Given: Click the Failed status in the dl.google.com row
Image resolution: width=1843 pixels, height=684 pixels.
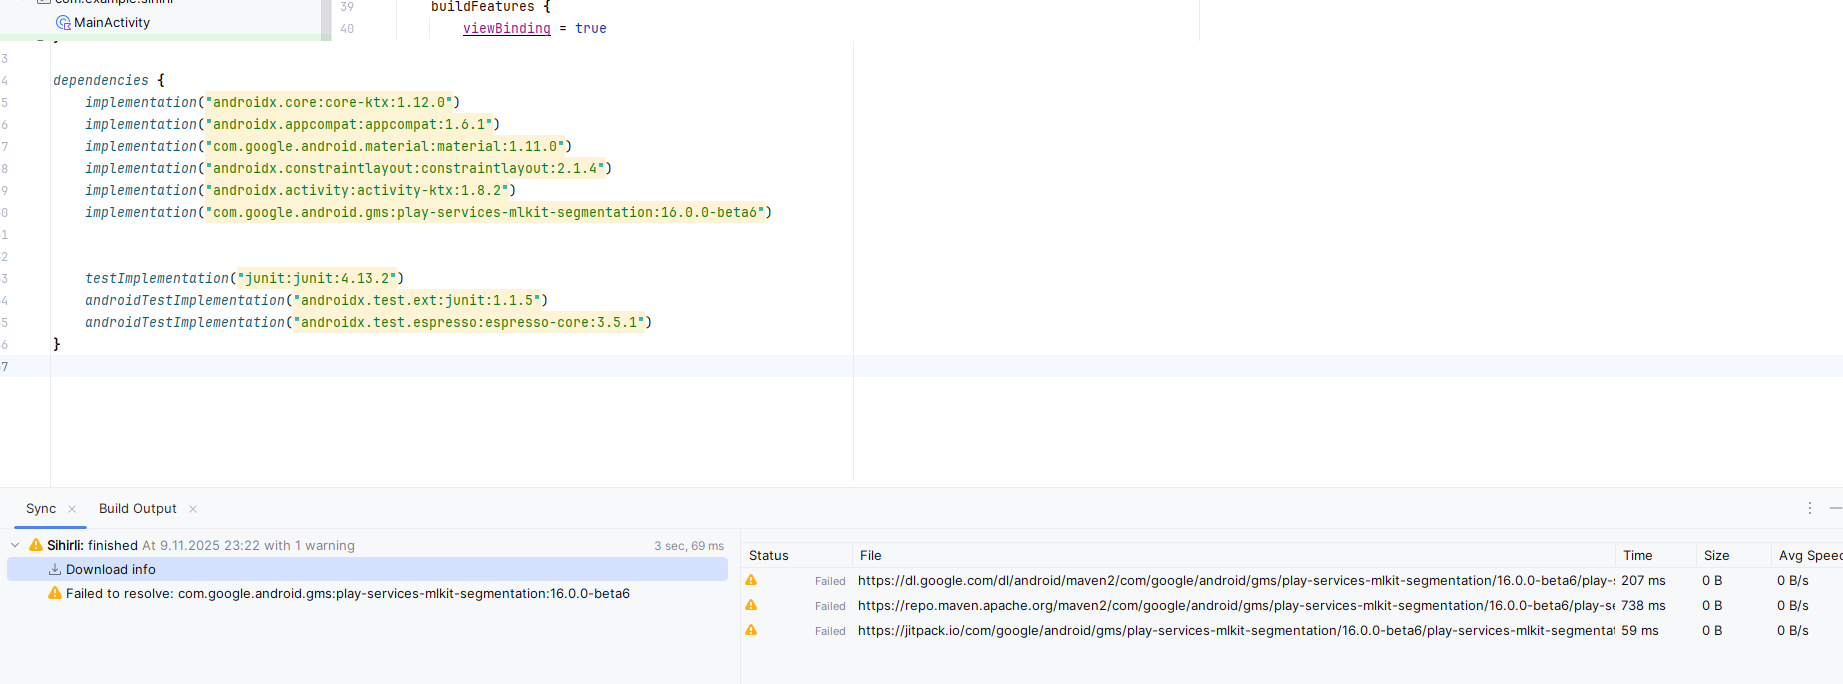Looking at the screenshot, I should point(830,581).
